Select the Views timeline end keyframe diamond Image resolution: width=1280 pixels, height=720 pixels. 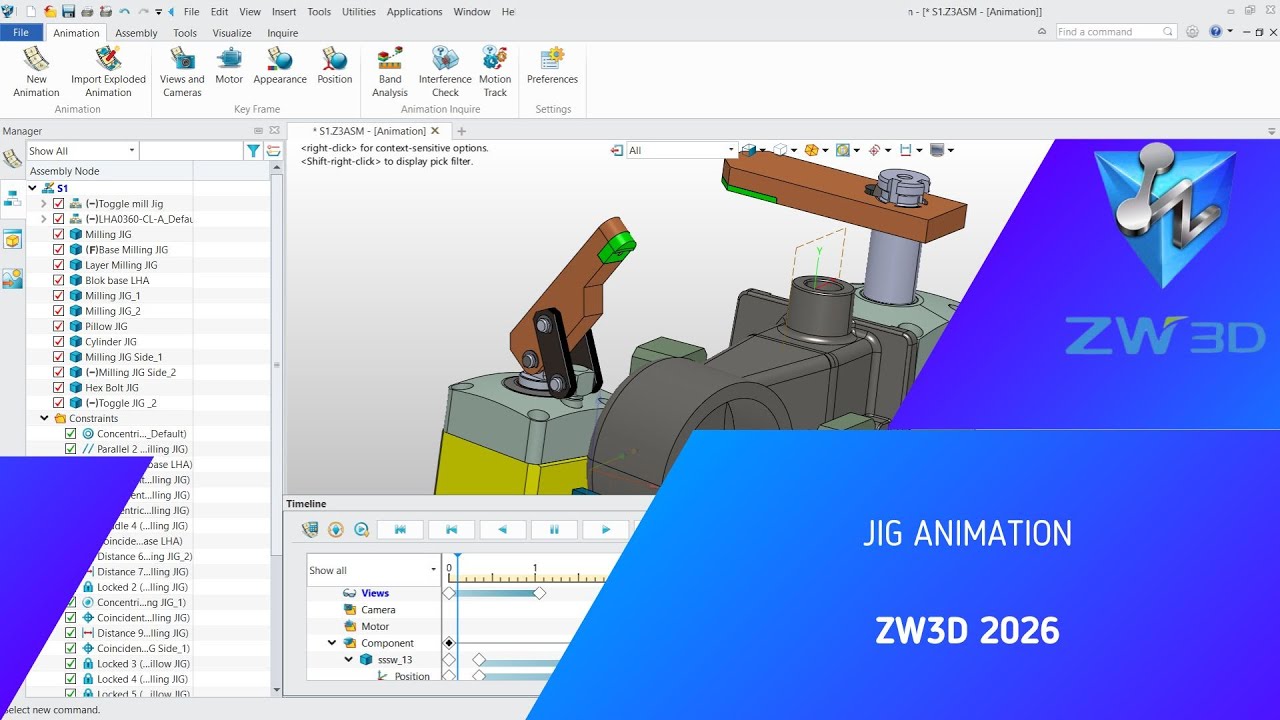coord(540,593)
